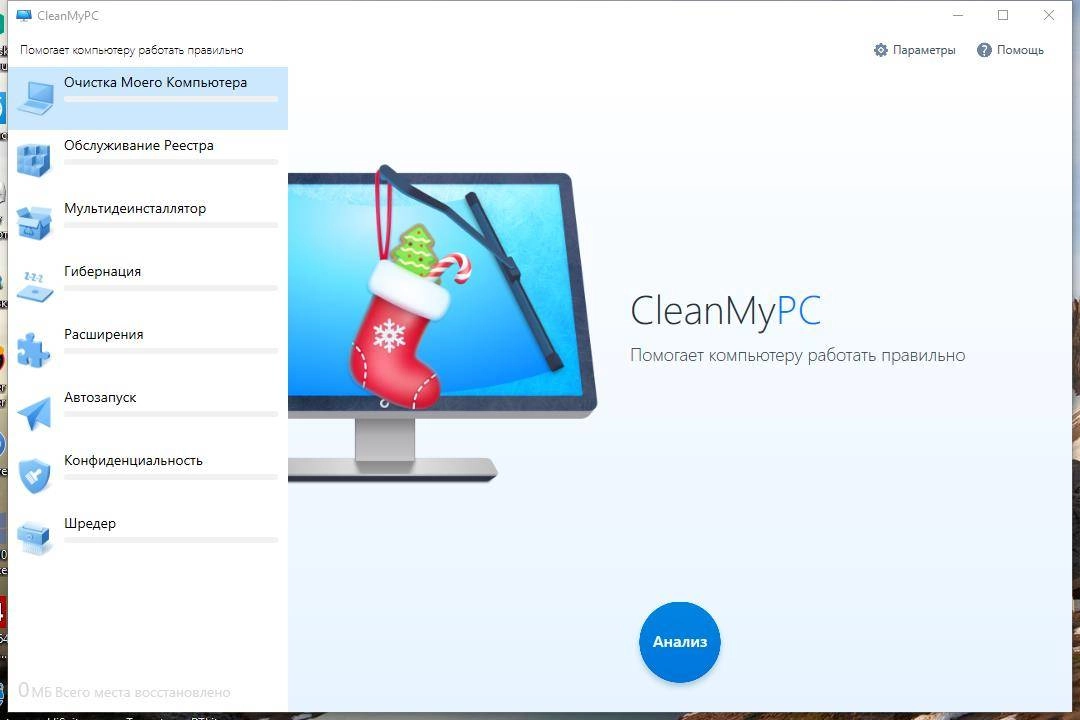1080x720 pixels.
Task: Click the Шредер shredder icon
Action: pos(34,539)
